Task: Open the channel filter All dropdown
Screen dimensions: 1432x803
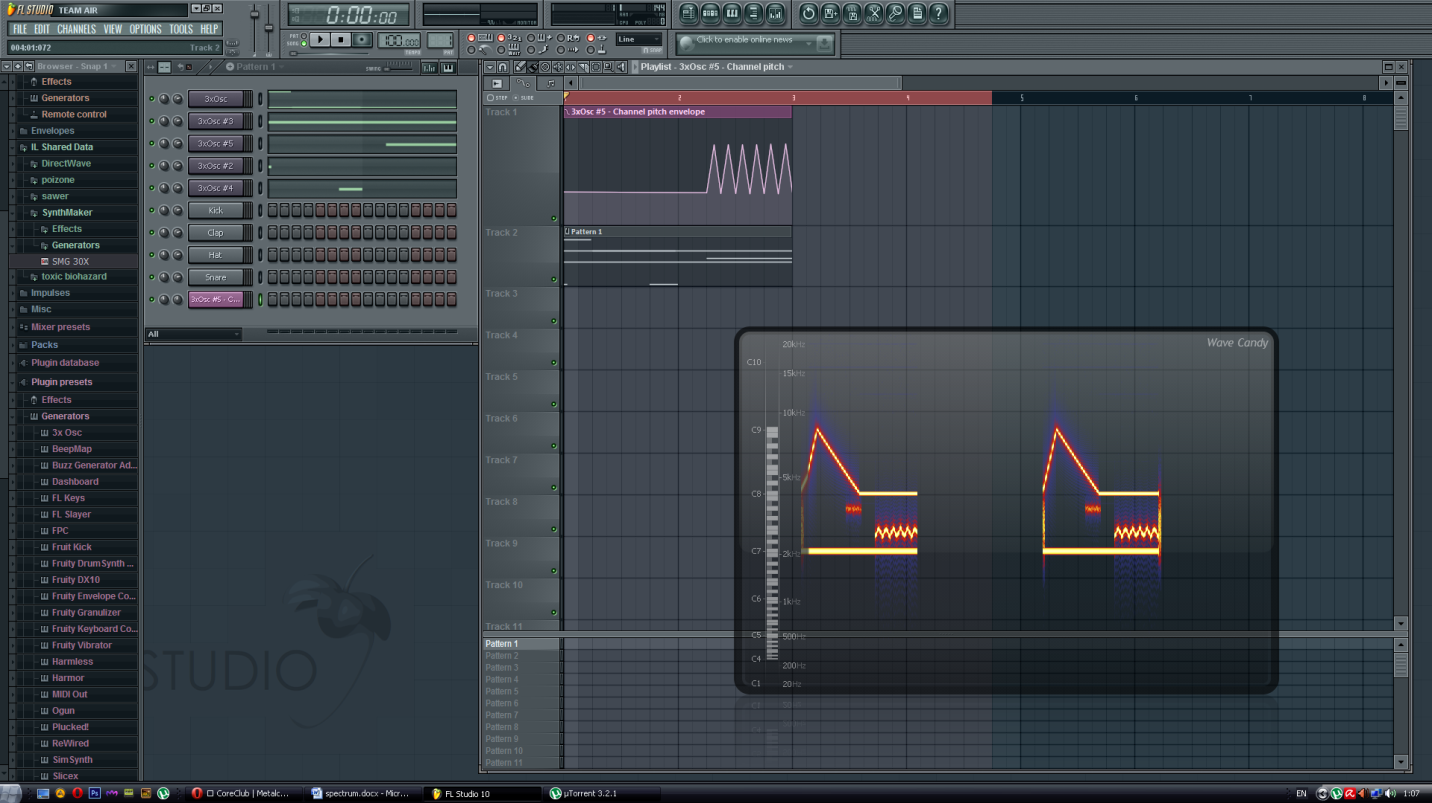Action: click(x=193, y=334)
